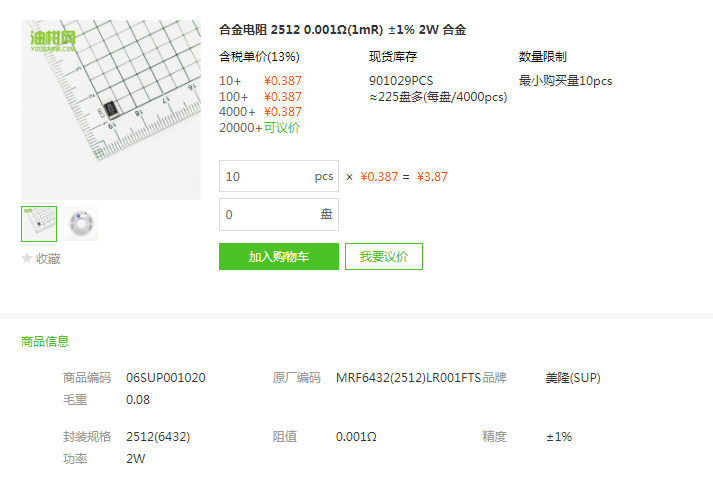Image resolution: width=713 pixels, height=481 pixels.
Task: Open the main resistor product image
Action: (111, 110)
